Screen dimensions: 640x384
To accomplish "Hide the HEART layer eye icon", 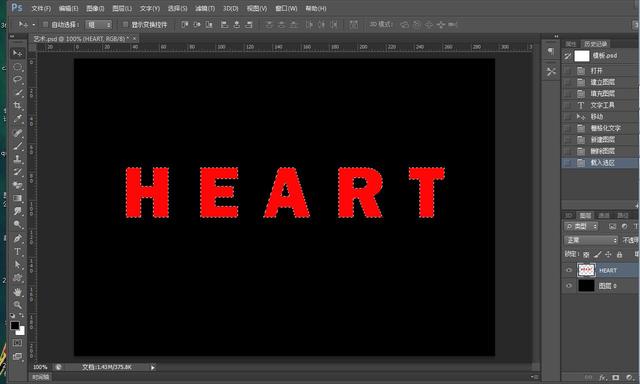I will point(569,270).
